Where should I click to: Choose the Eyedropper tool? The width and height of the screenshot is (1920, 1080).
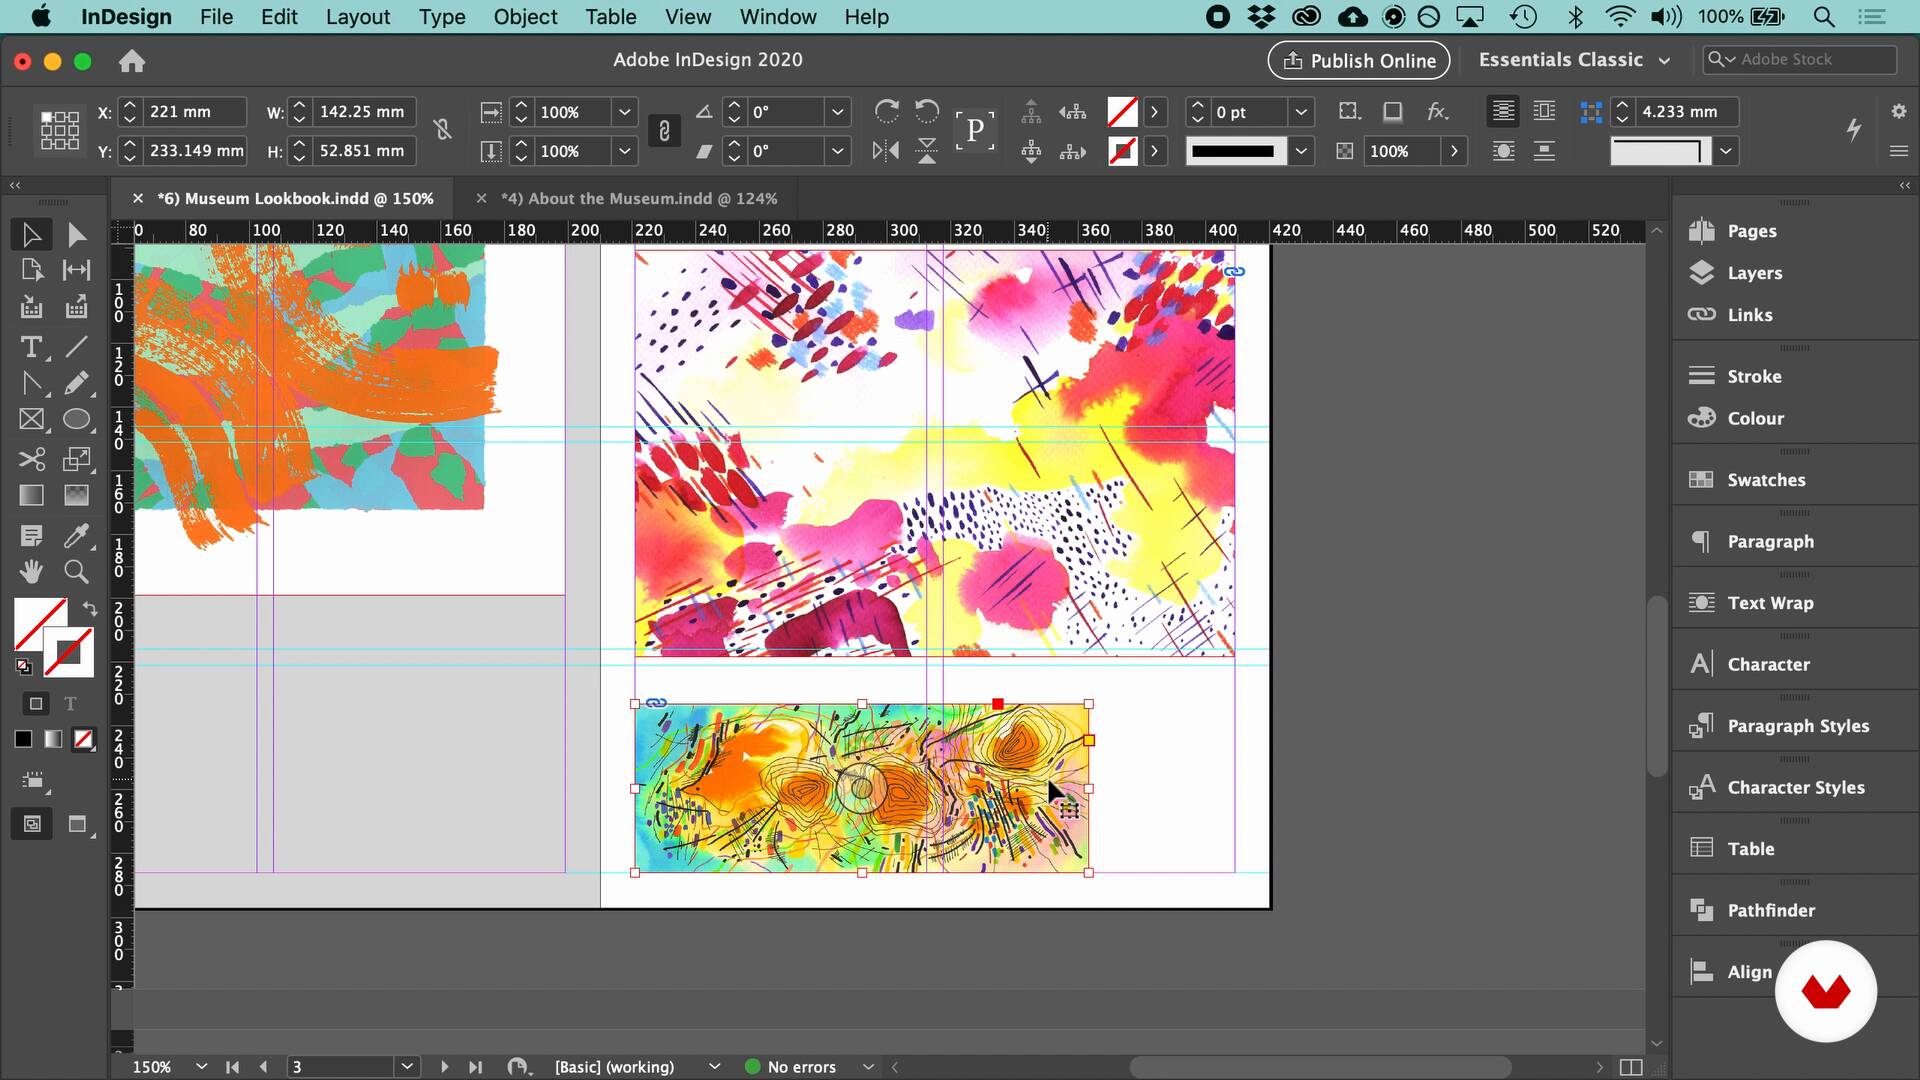point(76,536)
